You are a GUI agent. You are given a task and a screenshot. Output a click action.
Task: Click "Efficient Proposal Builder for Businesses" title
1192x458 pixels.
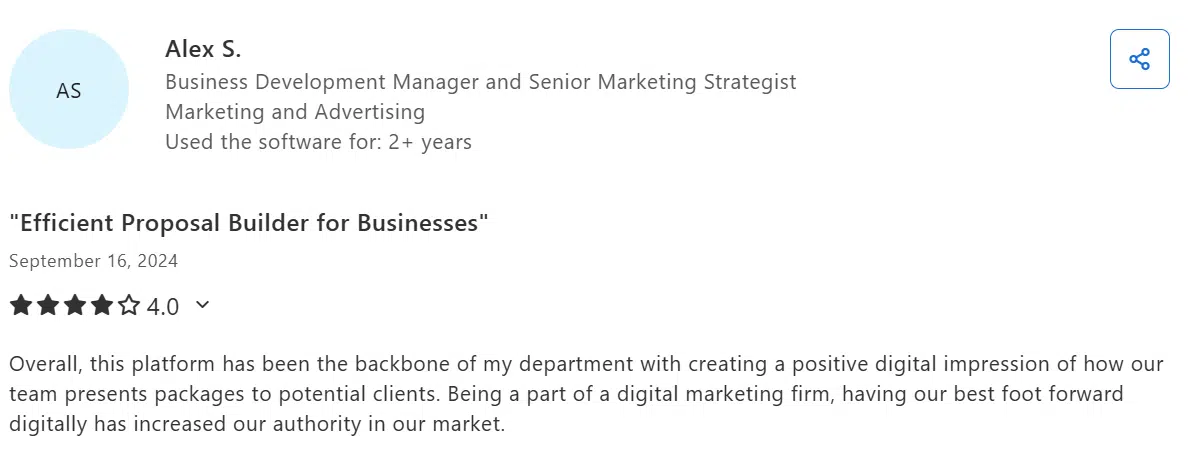249,222
